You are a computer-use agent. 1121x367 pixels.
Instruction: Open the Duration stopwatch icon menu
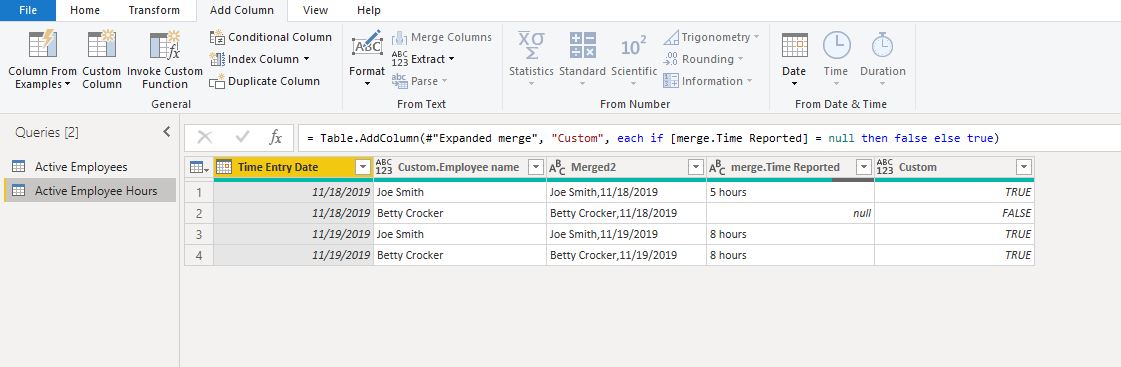click(882, 44)
